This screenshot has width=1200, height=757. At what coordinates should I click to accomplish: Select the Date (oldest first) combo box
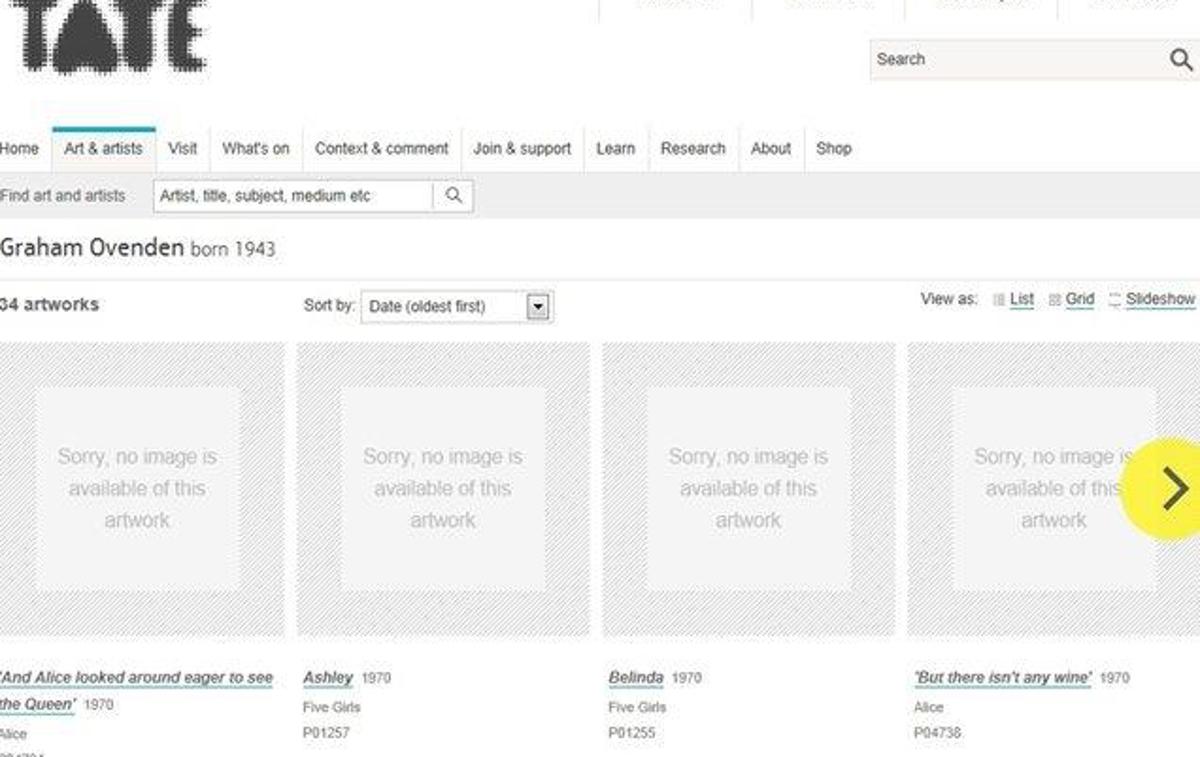tap(457, 307)
